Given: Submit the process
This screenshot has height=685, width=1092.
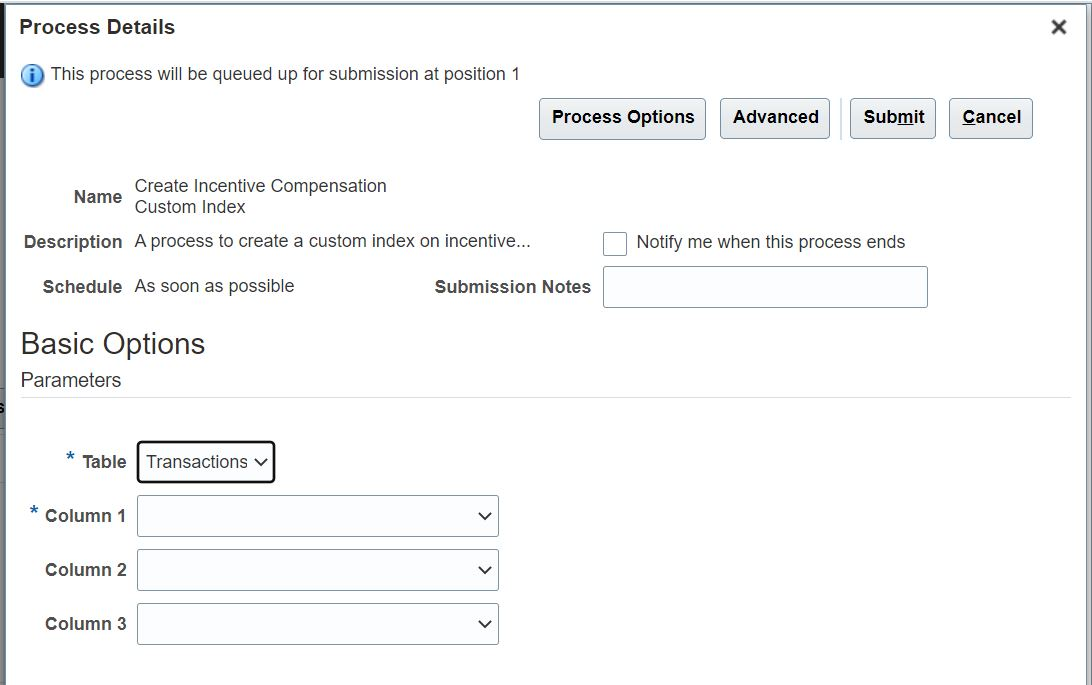Looking at the screenshot, I should (x=893, y=118).
